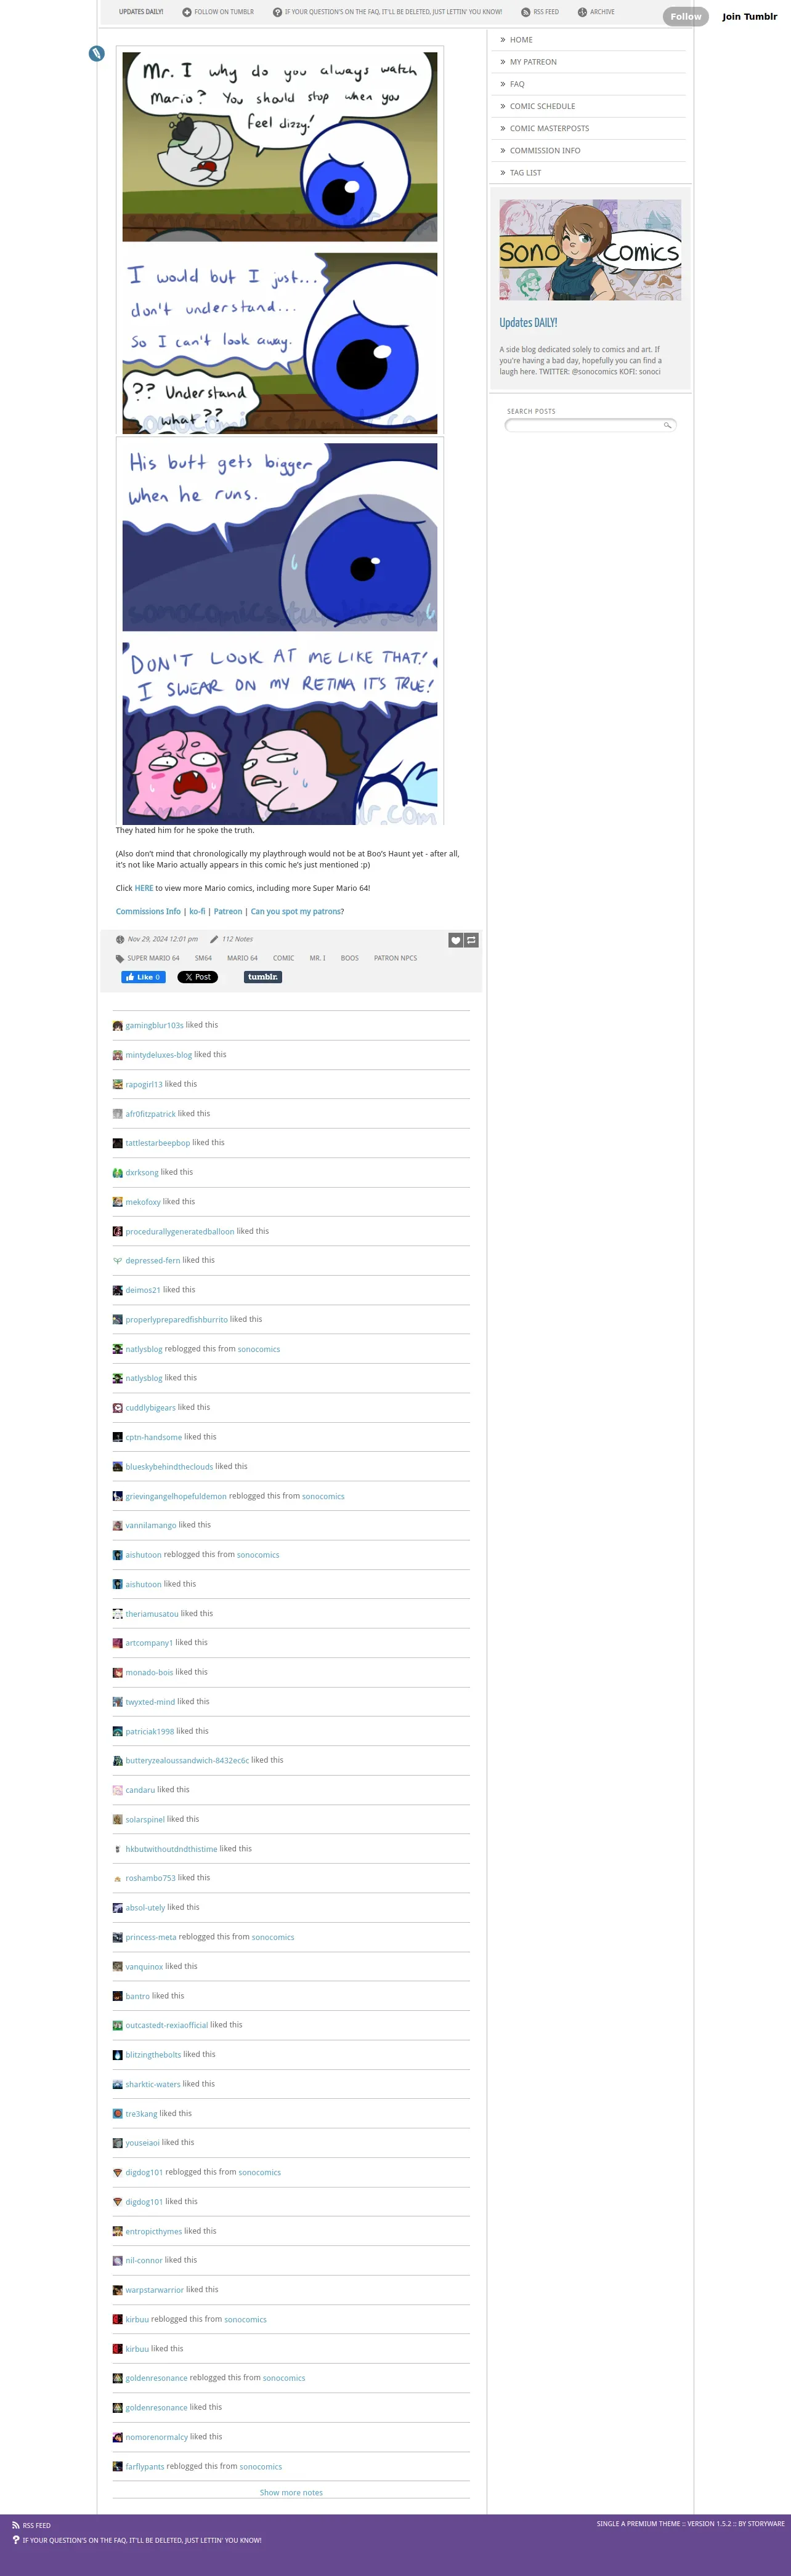Click the magnifier icon in search box
Screen dimensions: 791x2576
667,425
